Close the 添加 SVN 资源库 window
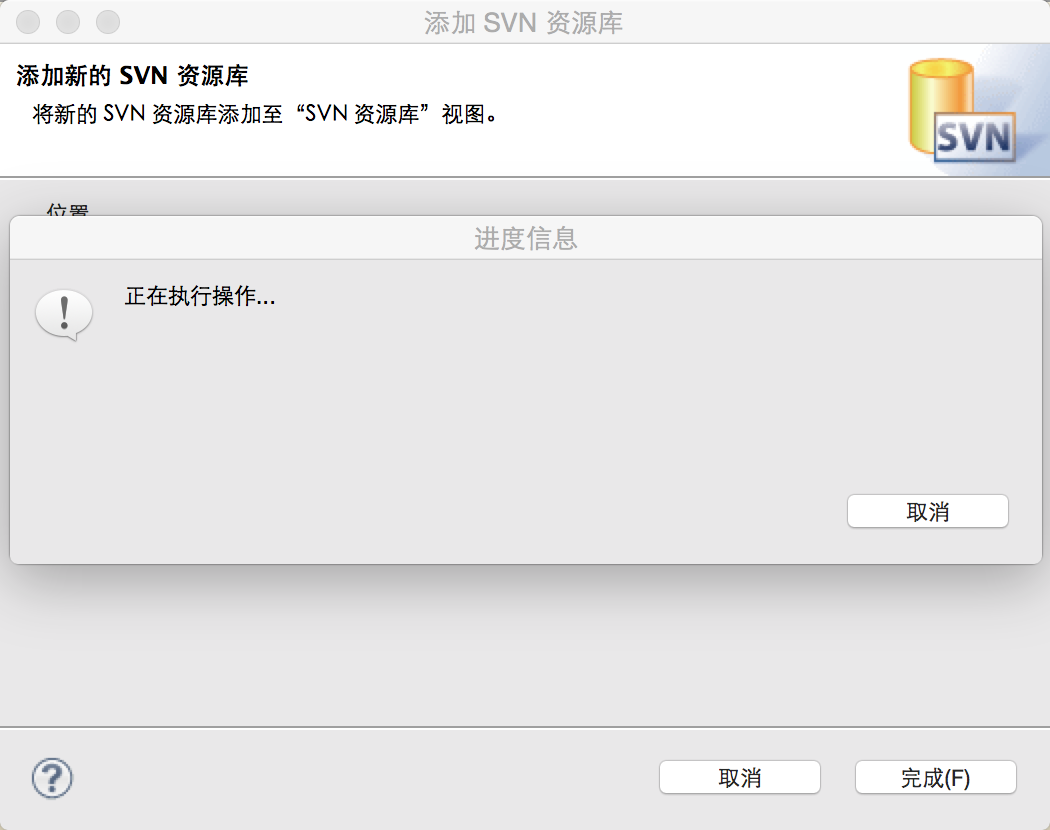 coord(27,21)
